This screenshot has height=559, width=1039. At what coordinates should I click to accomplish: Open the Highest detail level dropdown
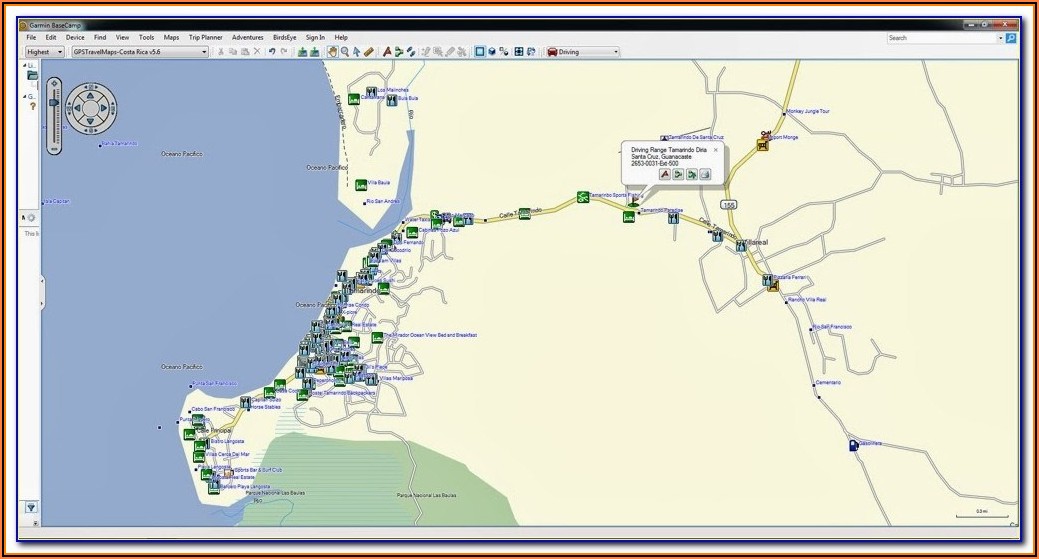(44, 52)
